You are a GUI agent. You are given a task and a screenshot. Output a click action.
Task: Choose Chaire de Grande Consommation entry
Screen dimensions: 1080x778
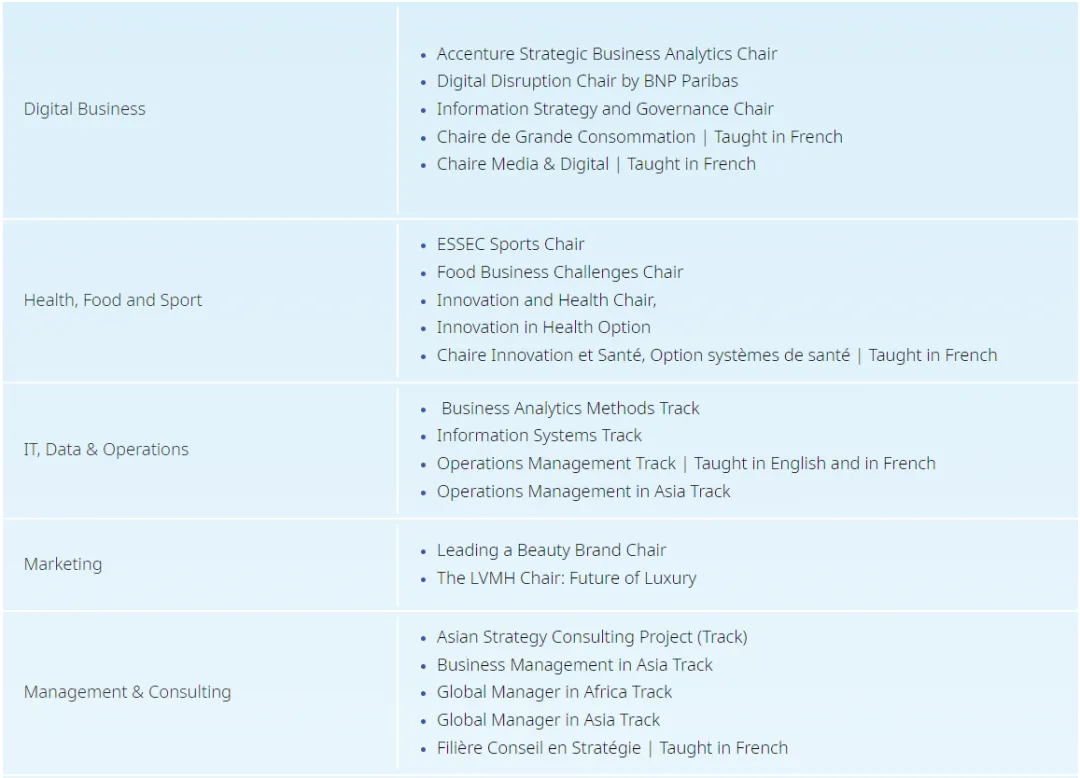(639, 137)
